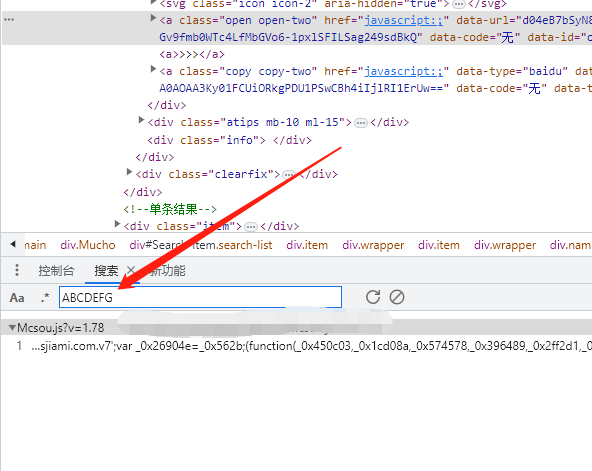Select the first div.wrapper breadcrumb
The height and width of the screenshot is (471, 592).
tap(373, 245)
